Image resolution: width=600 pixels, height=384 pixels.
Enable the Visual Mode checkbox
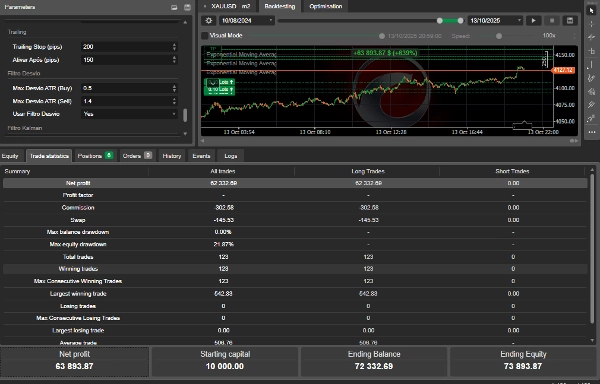[x=205, y=36]
